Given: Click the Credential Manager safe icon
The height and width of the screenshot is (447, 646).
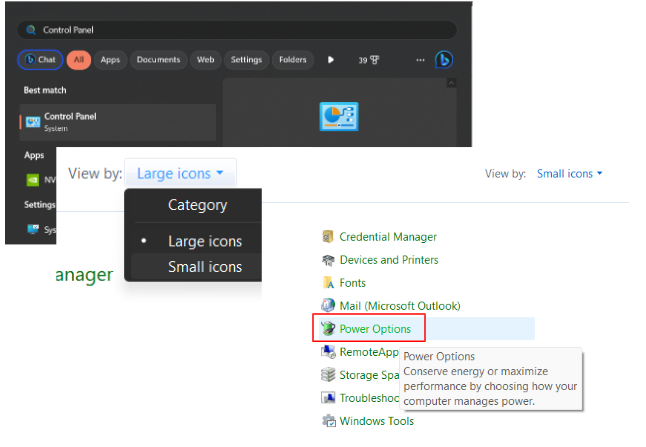Looking at the screenshot, I should pyautogui.click(x=328, y=236).
